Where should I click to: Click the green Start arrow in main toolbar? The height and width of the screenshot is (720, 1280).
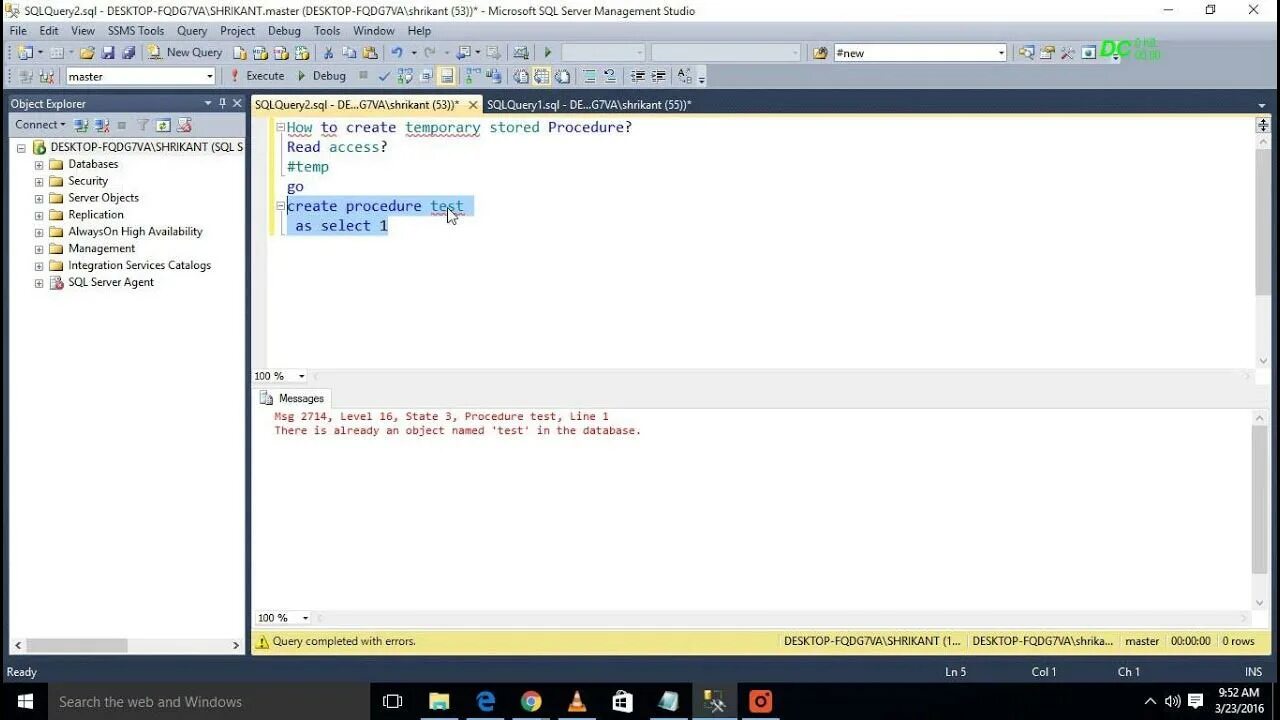(547, 52)
